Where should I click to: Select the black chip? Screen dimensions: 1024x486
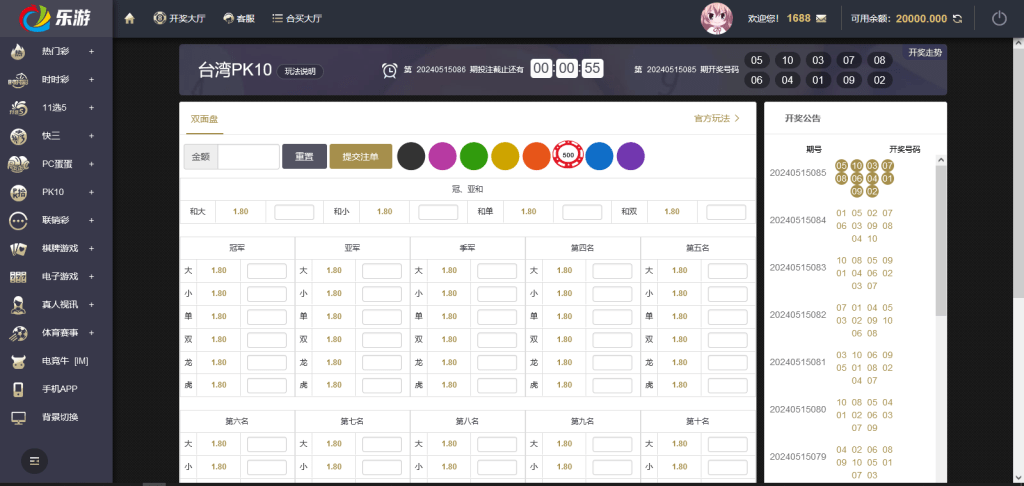(x=411, y=155)
